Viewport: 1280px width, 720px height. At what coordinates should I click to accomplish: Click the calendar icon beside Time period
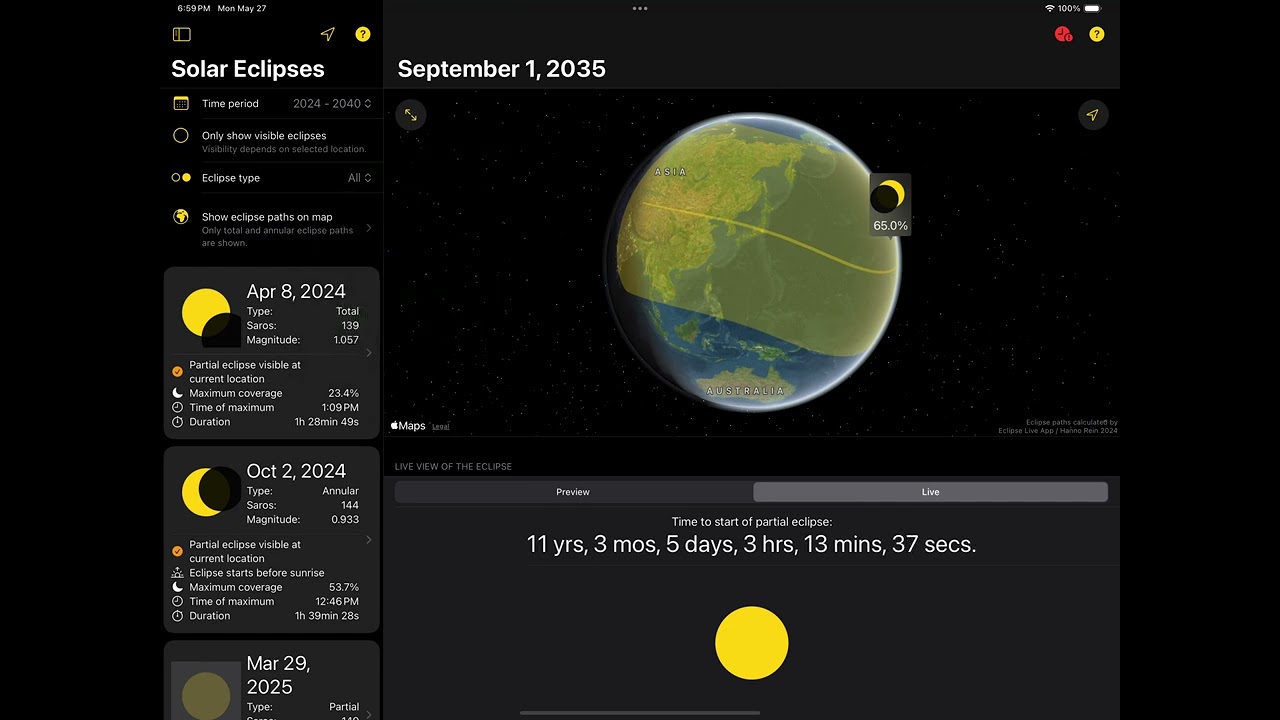pos(181,103)
